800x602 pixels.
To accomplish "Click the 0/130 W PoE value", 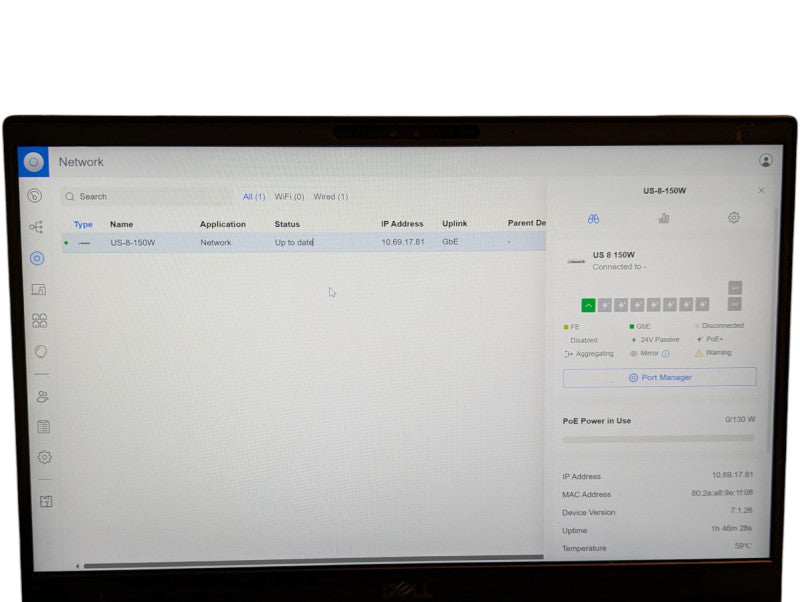I will 740,419.
